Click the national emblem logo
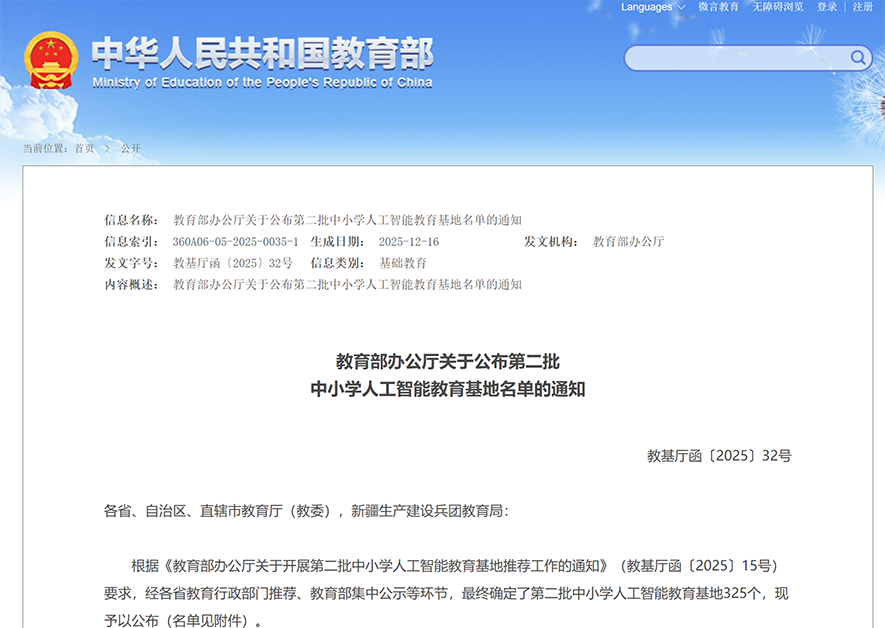Image resolution: width=885 pixels, height=628 pixels. pos(51,61)
